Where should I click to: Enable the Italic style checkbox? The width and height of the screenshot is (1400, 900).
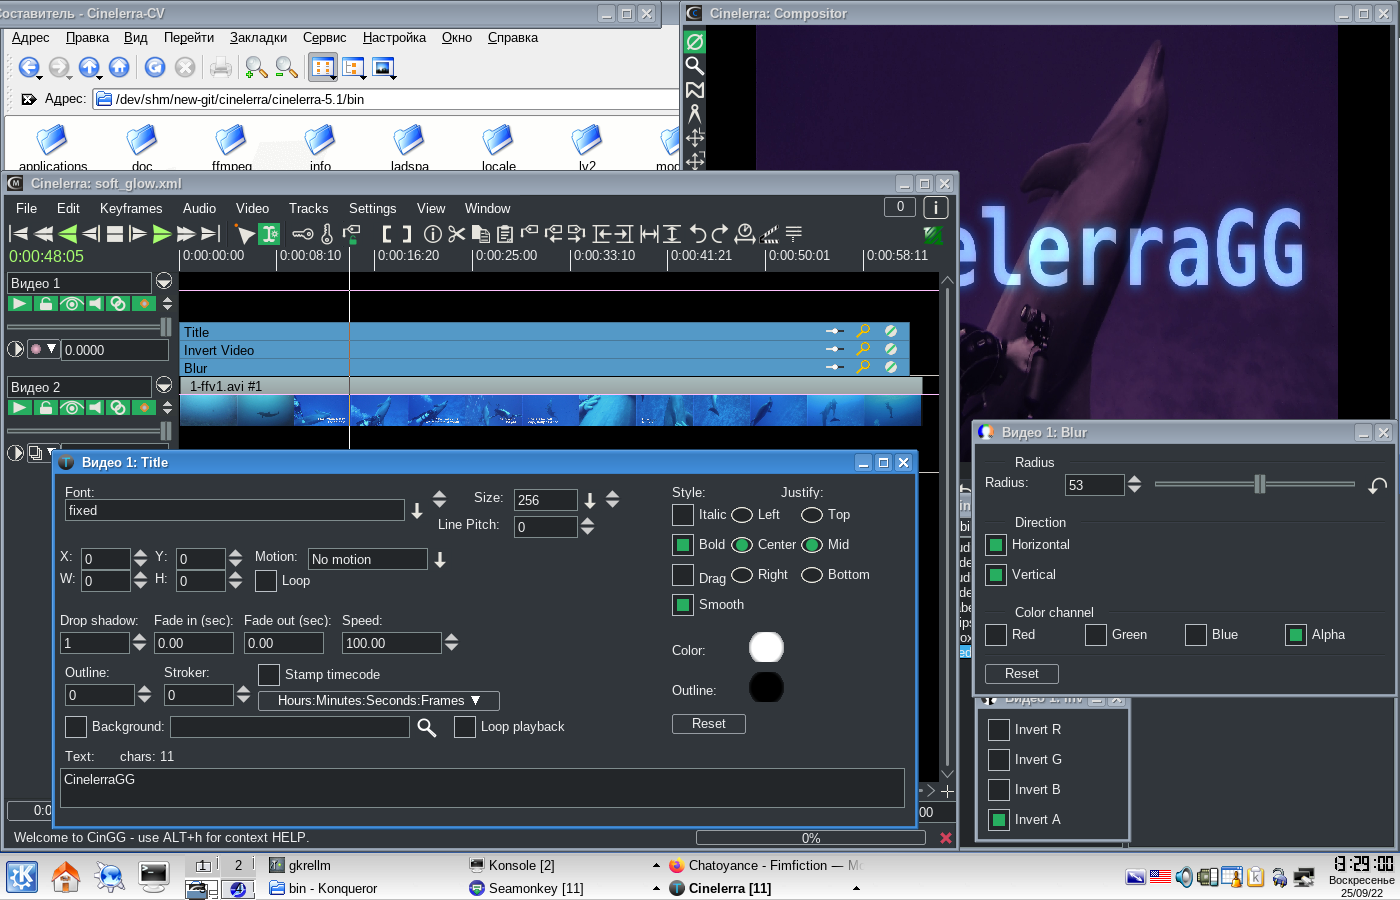pos(683,515)
